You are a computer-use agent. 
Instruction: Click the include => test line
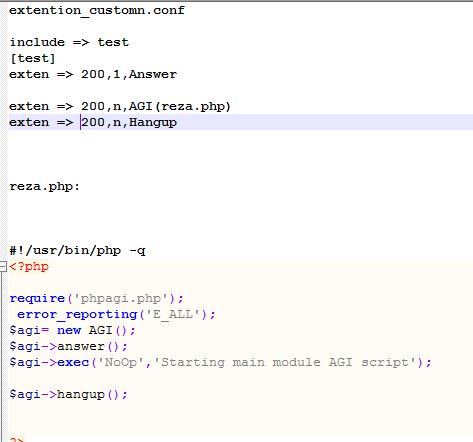(x=69, y=42)
